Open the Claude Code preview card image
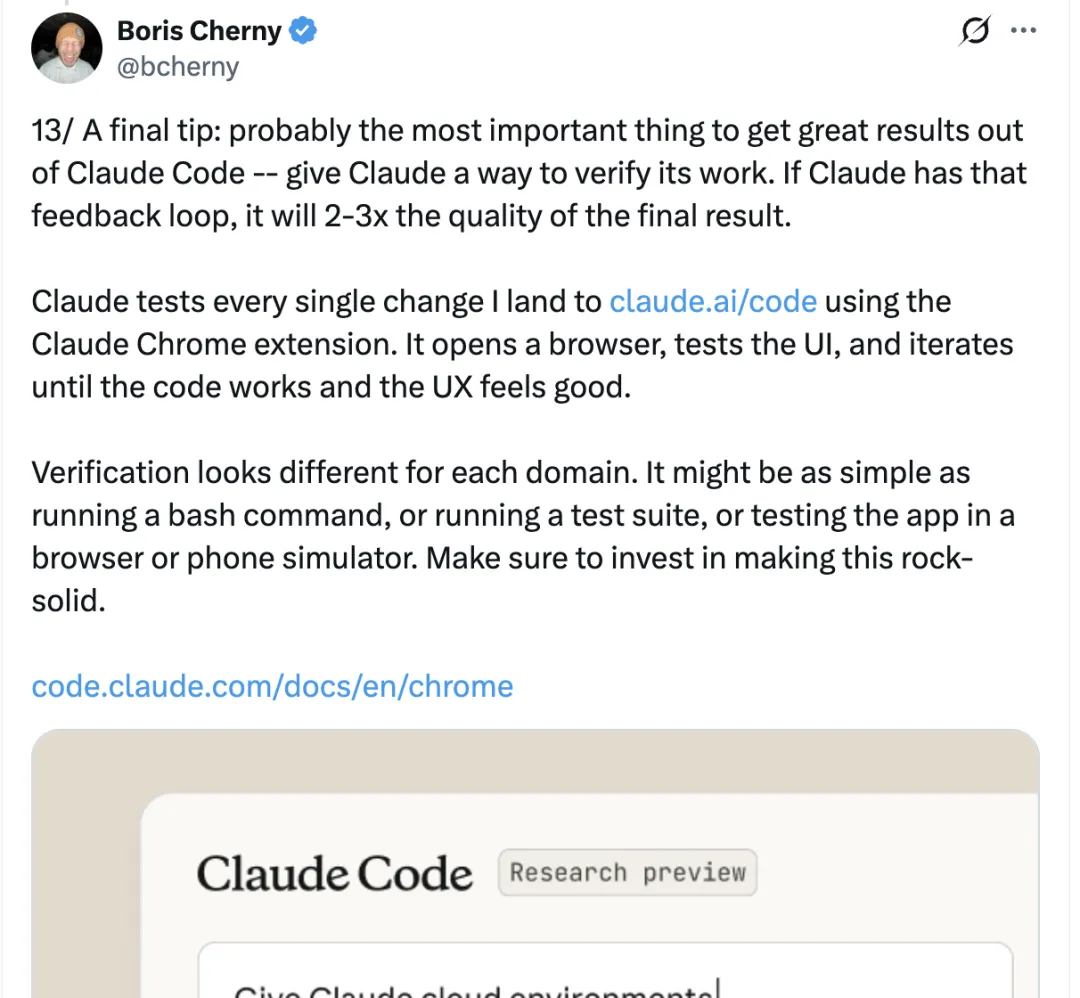 tap(535, 864)
